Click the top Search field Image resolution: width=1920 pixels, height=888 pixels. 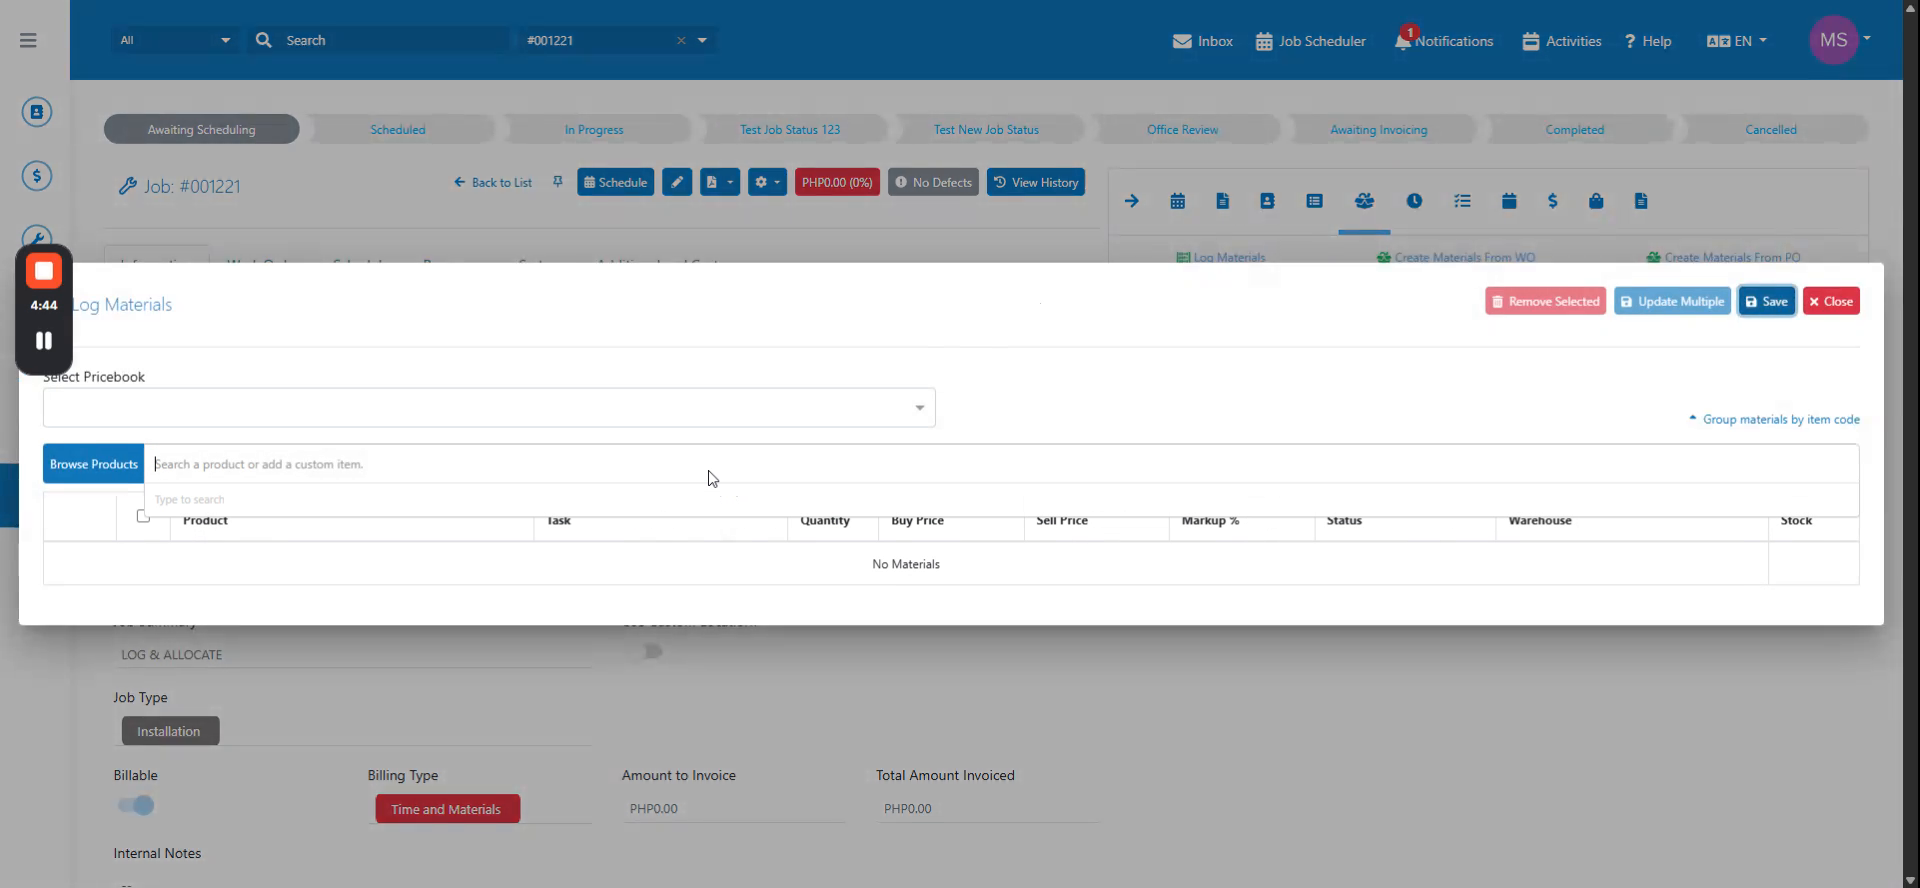click(x=395, y=40)
